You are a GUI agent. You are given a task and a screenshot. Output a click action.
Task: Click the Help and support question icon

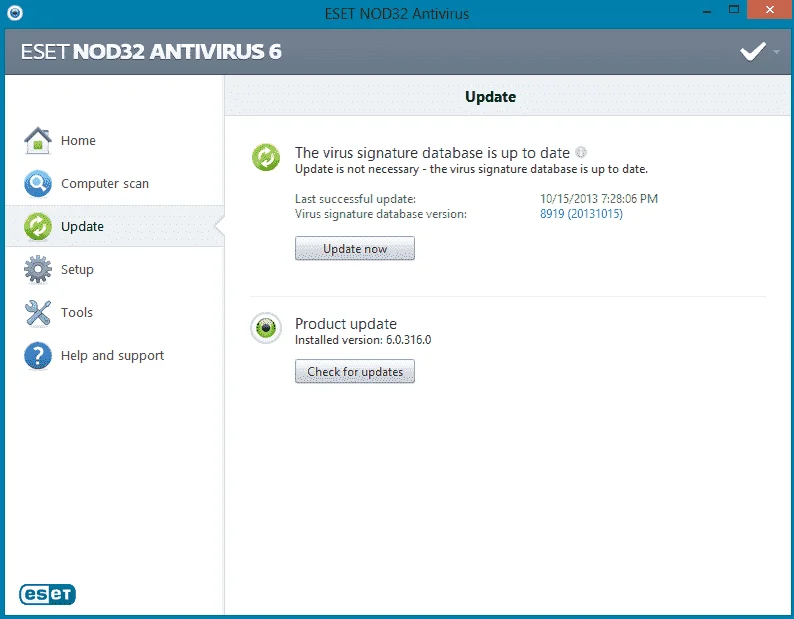pos(38,356)
